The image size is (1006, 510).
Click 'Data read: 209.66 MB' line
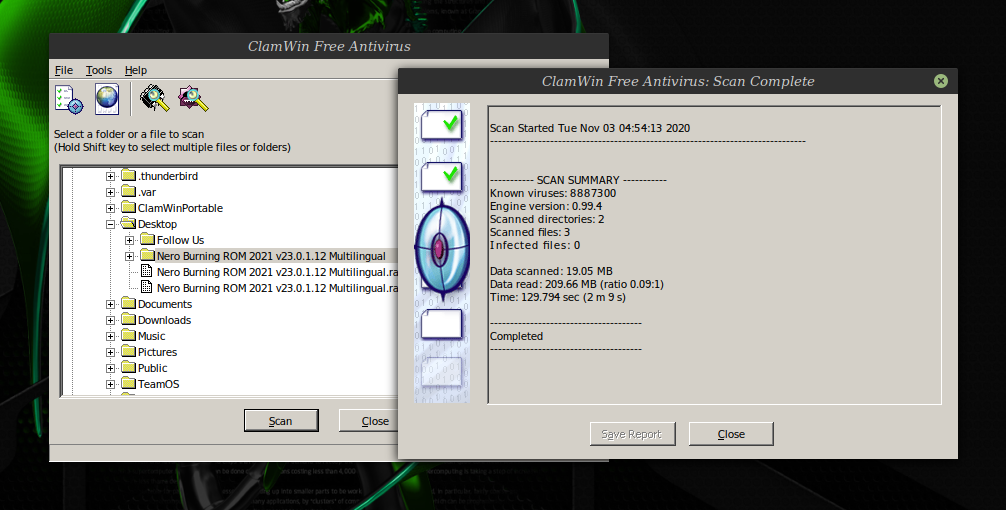click(576, 284)
